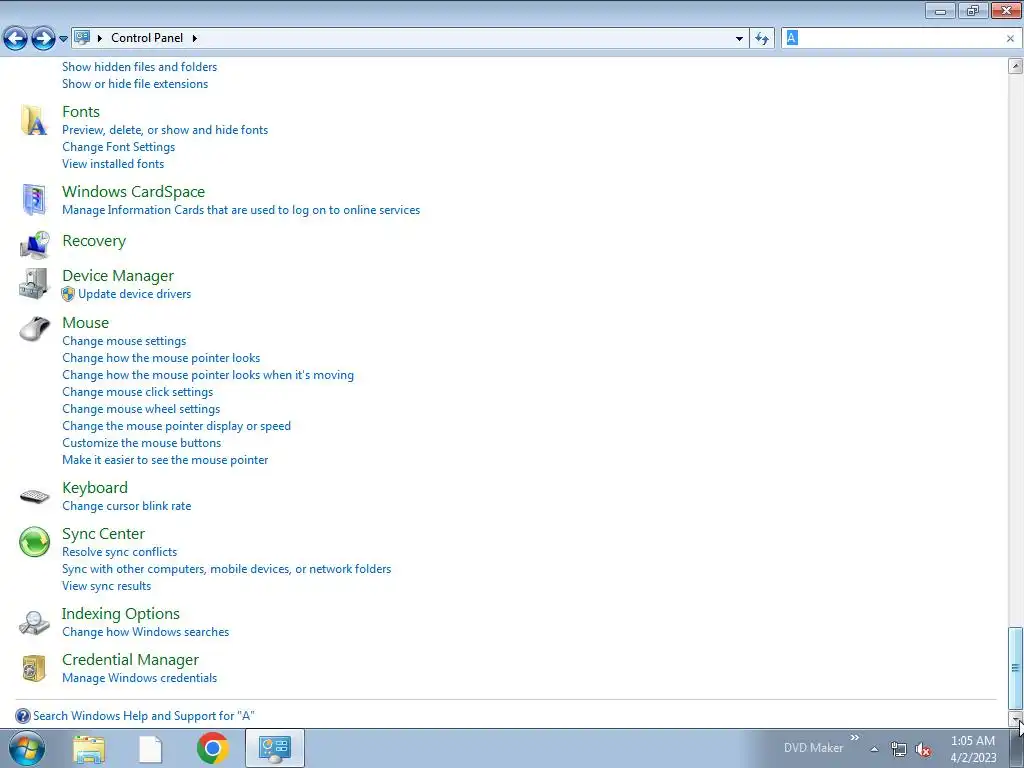Viewport: 1024px width, 768px height.
Task: Click the shield icon beside Update device drivers
Action: tap(68, 295)
